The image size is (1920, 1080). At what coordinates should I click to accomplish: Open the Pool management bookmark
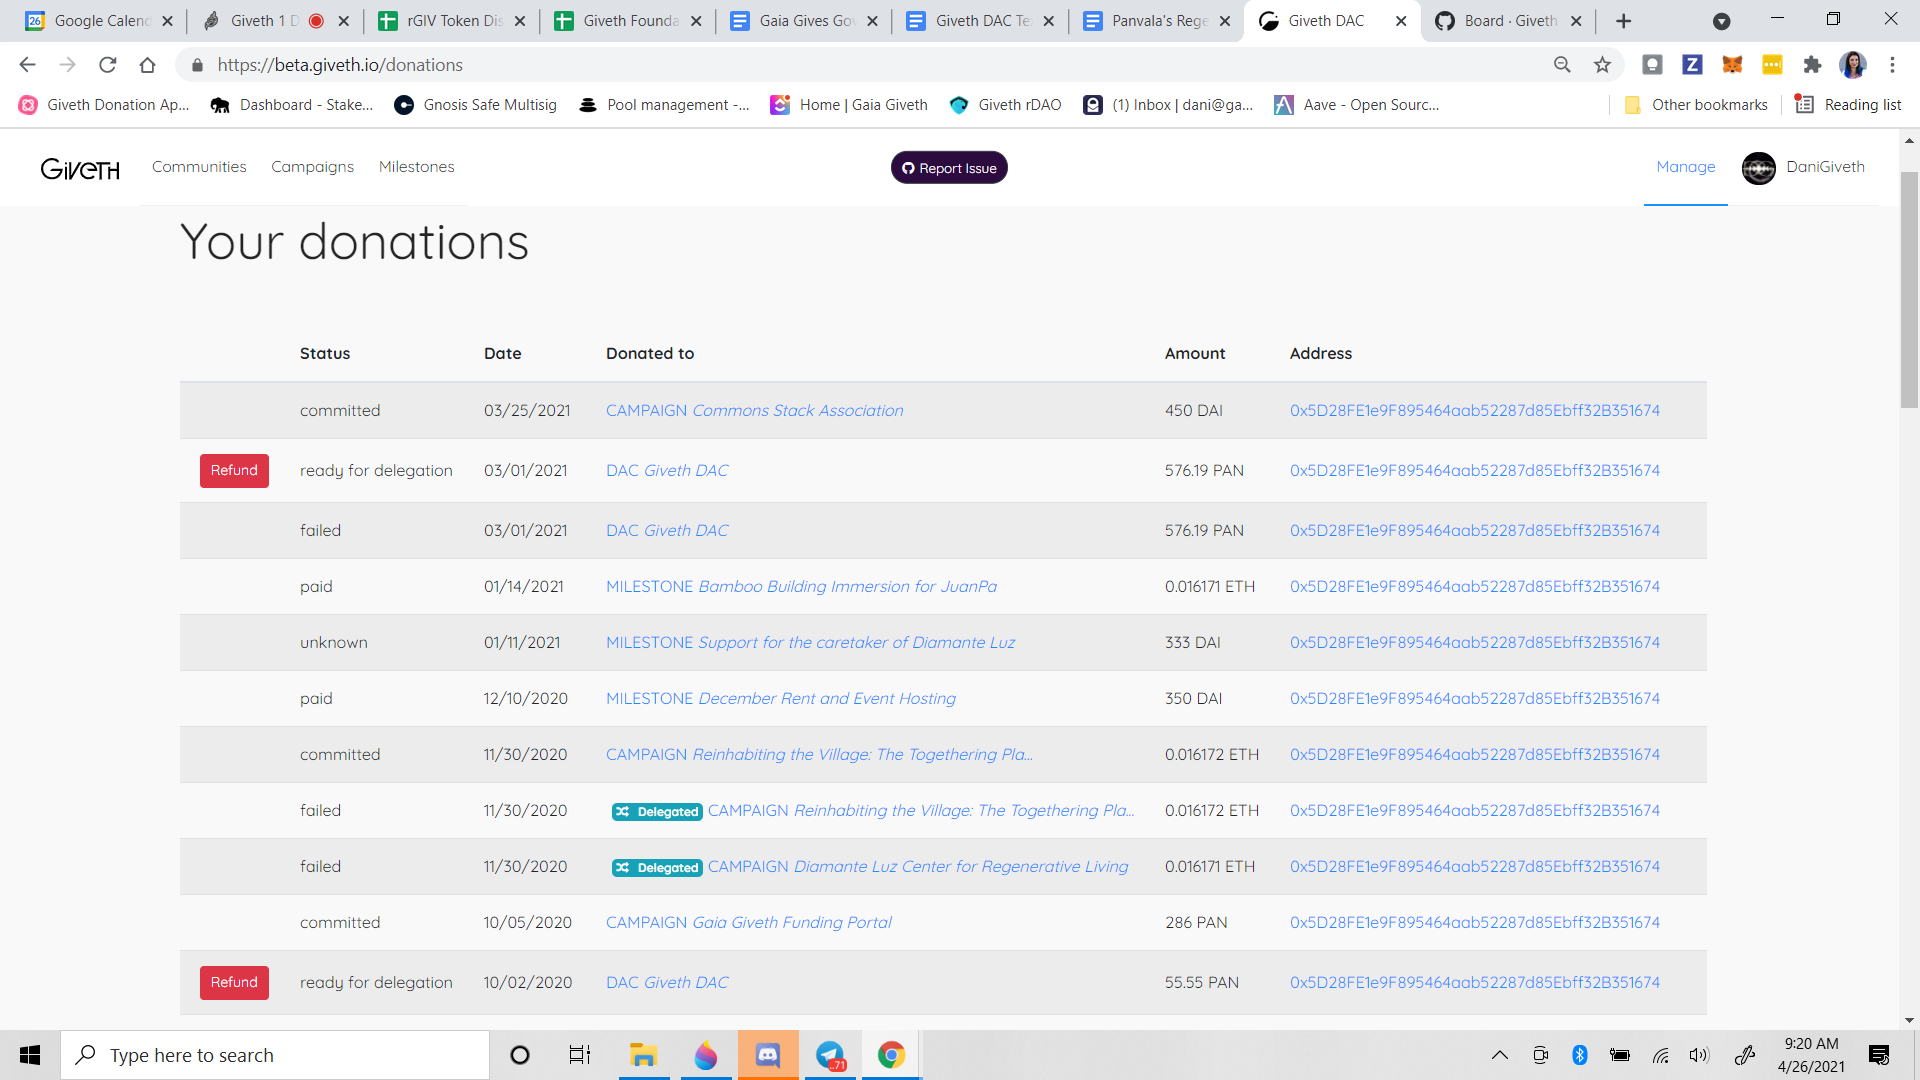664,105
